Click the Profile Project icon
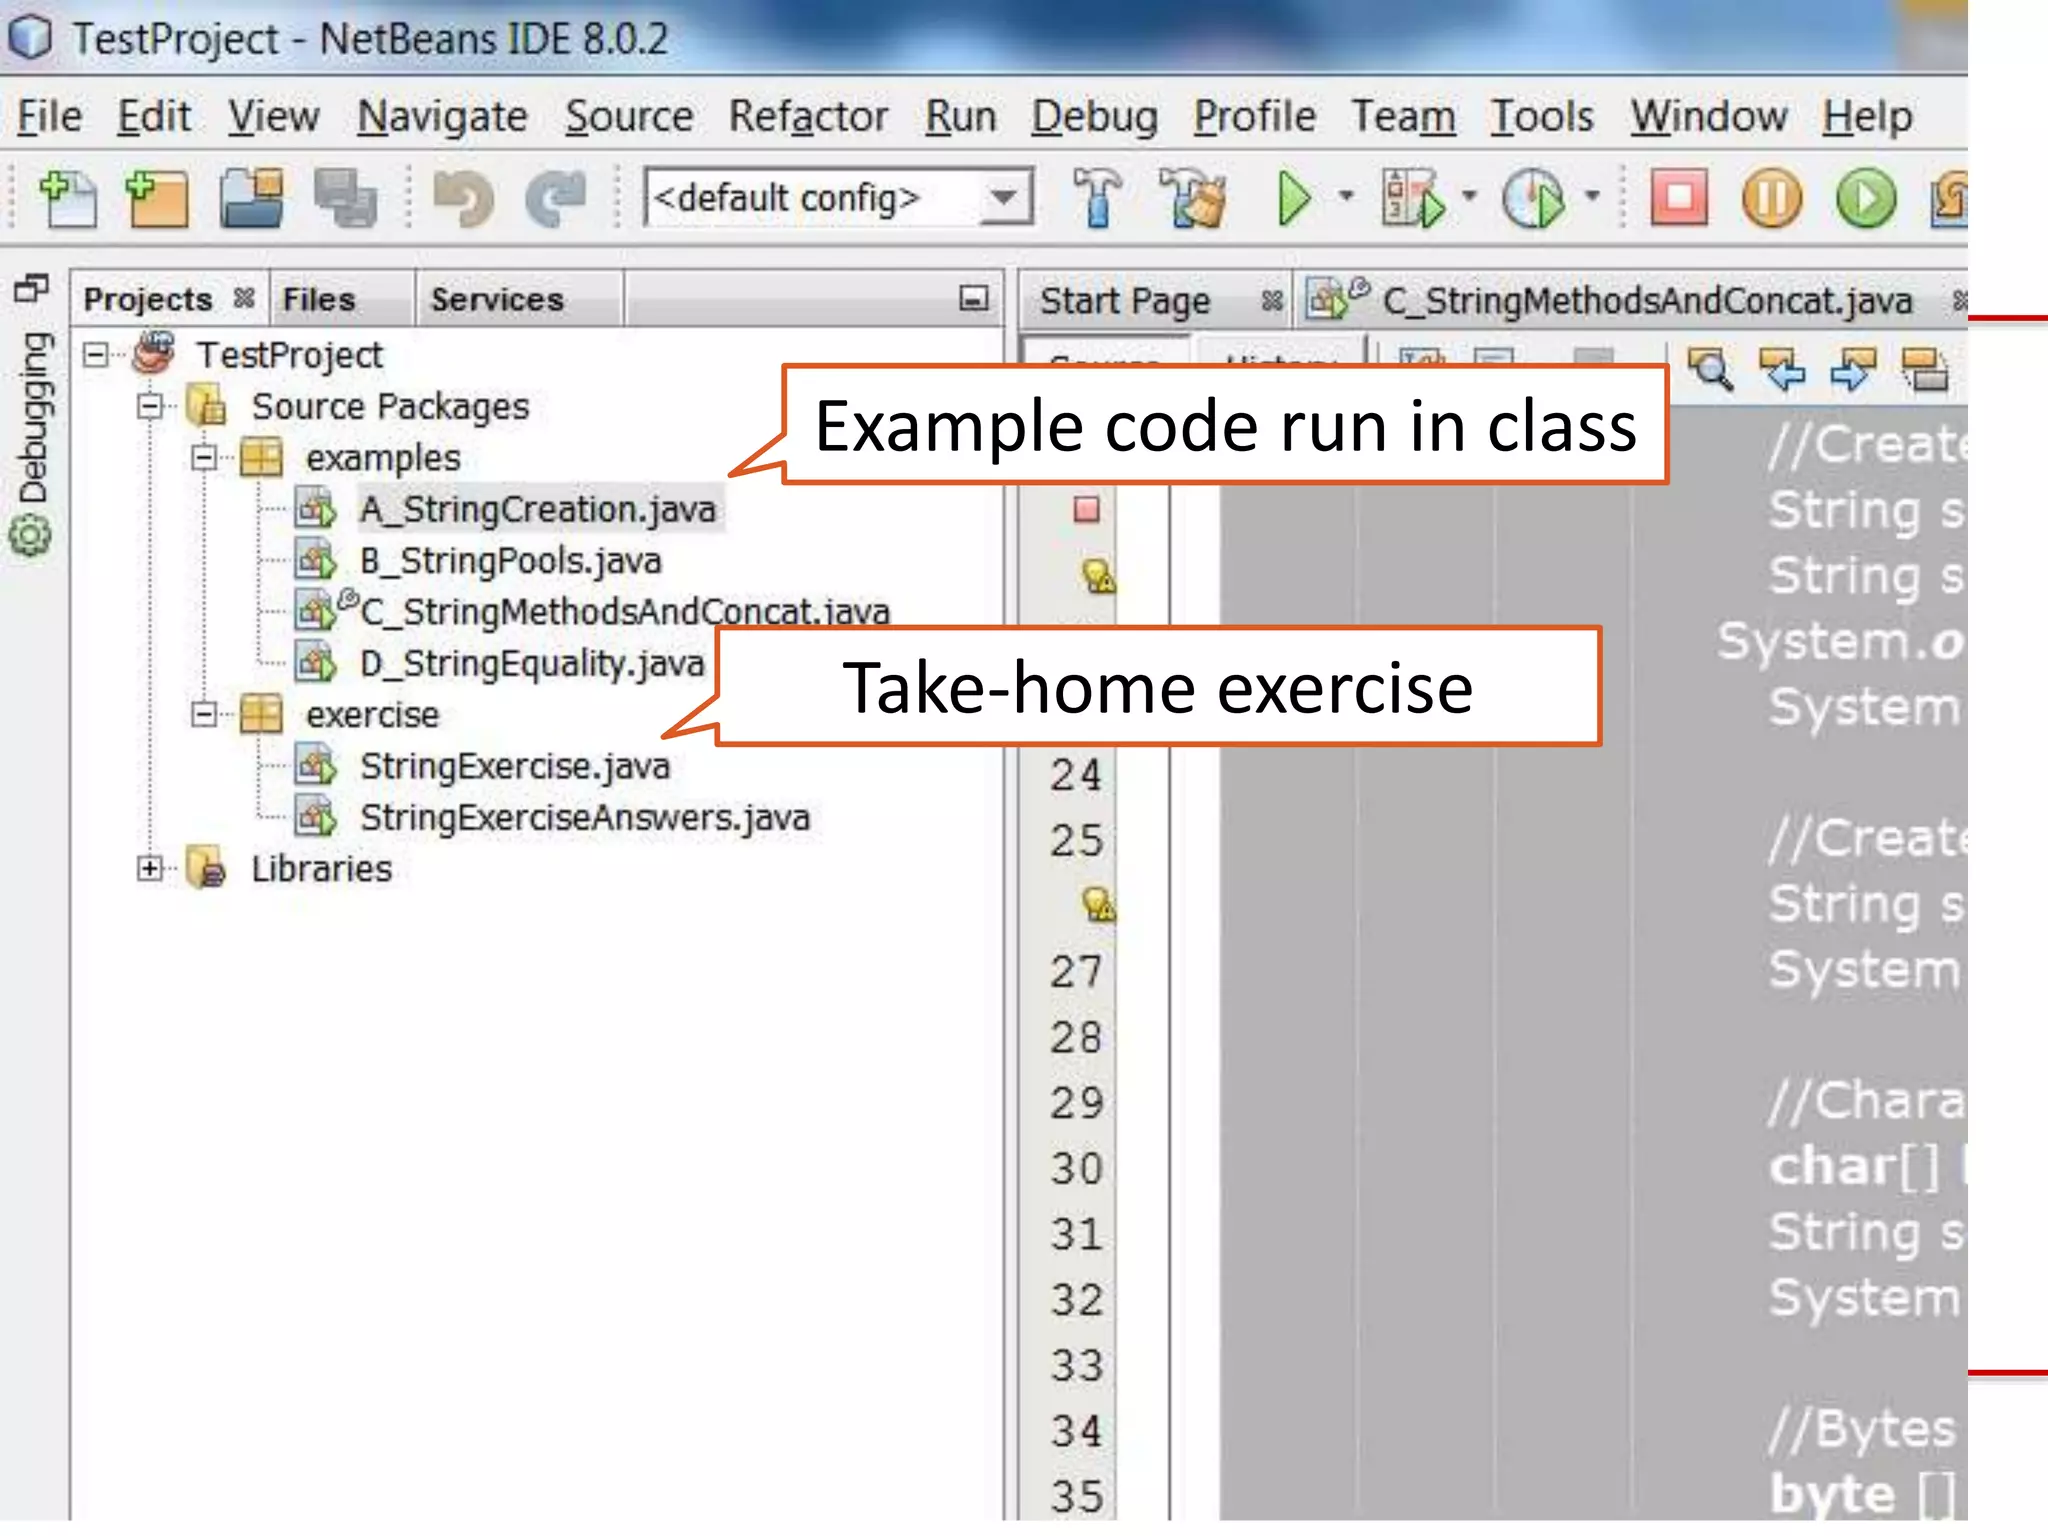Image resolution: width=2048 pixels, height=1536 pixels. point(1533,198)
